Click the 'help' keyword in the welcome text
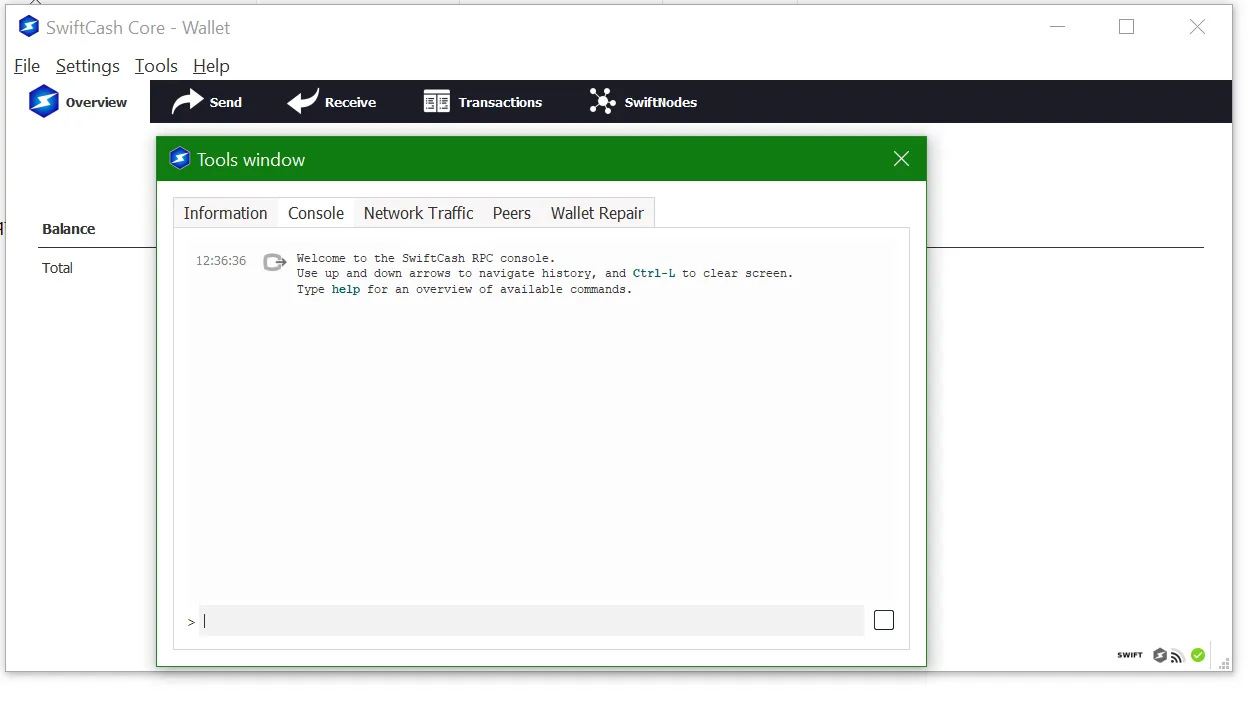 click(346, 290)
